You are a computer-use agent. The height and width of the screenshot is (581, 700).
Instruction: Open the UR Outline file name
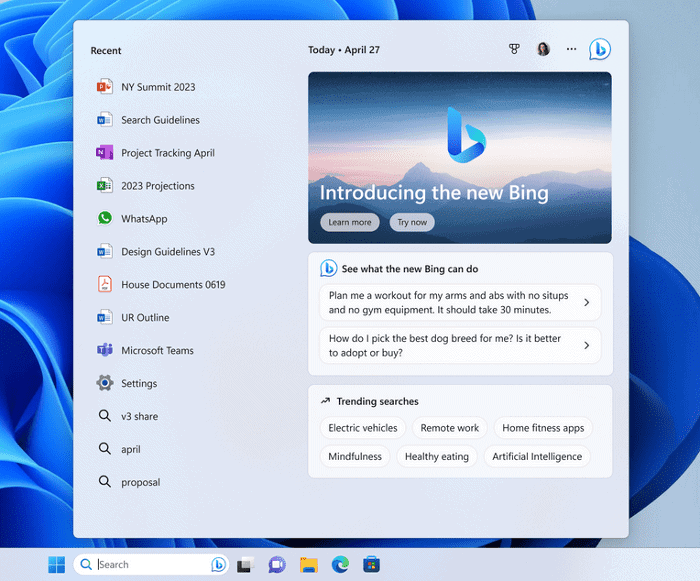pos(145,318)
